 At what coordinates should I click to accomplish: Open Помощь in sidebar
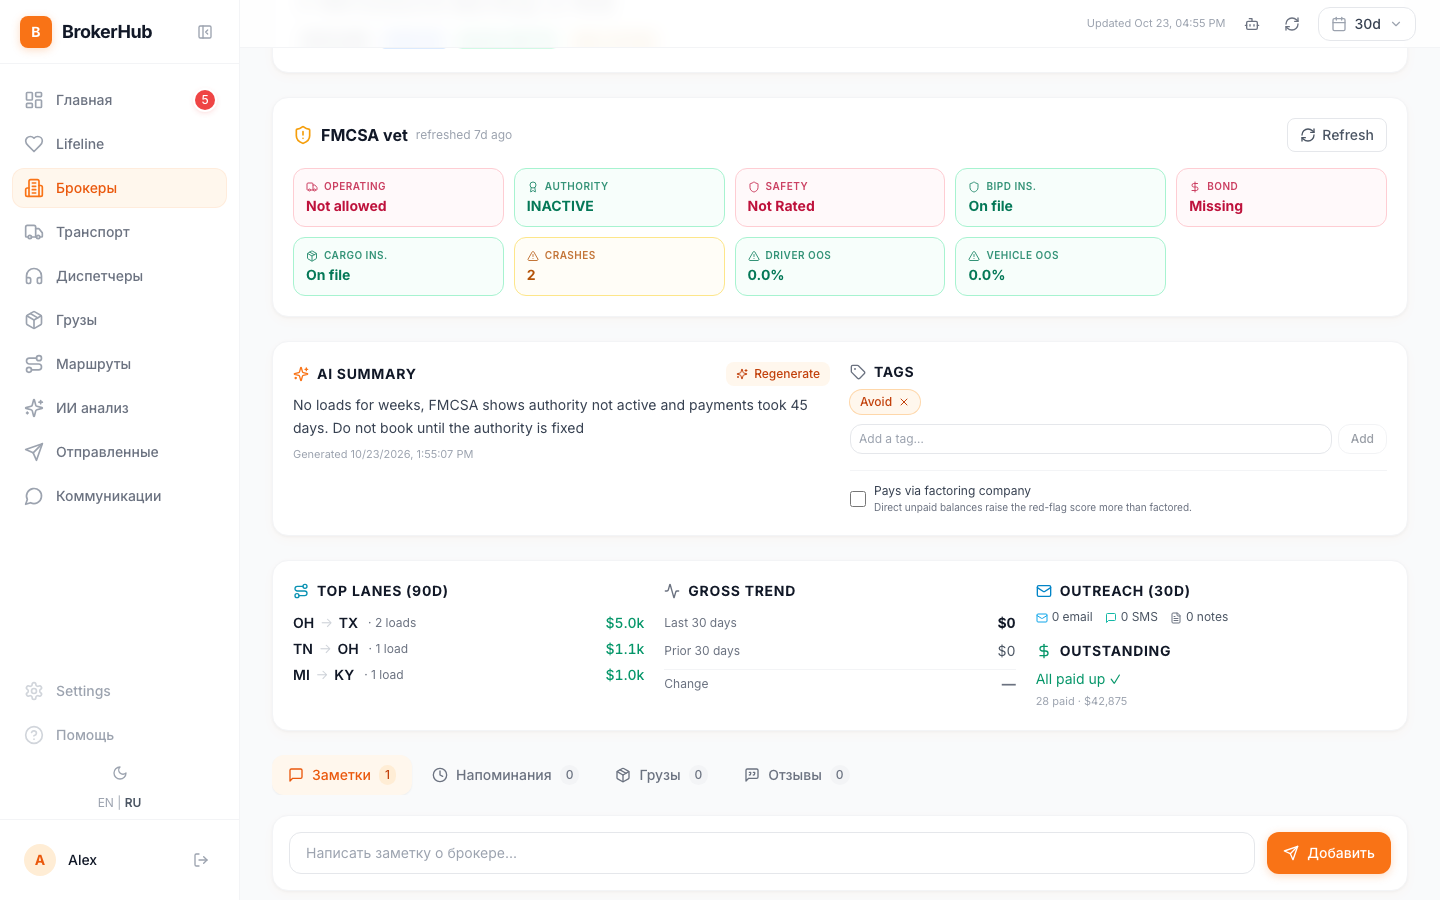pos(120,735)
